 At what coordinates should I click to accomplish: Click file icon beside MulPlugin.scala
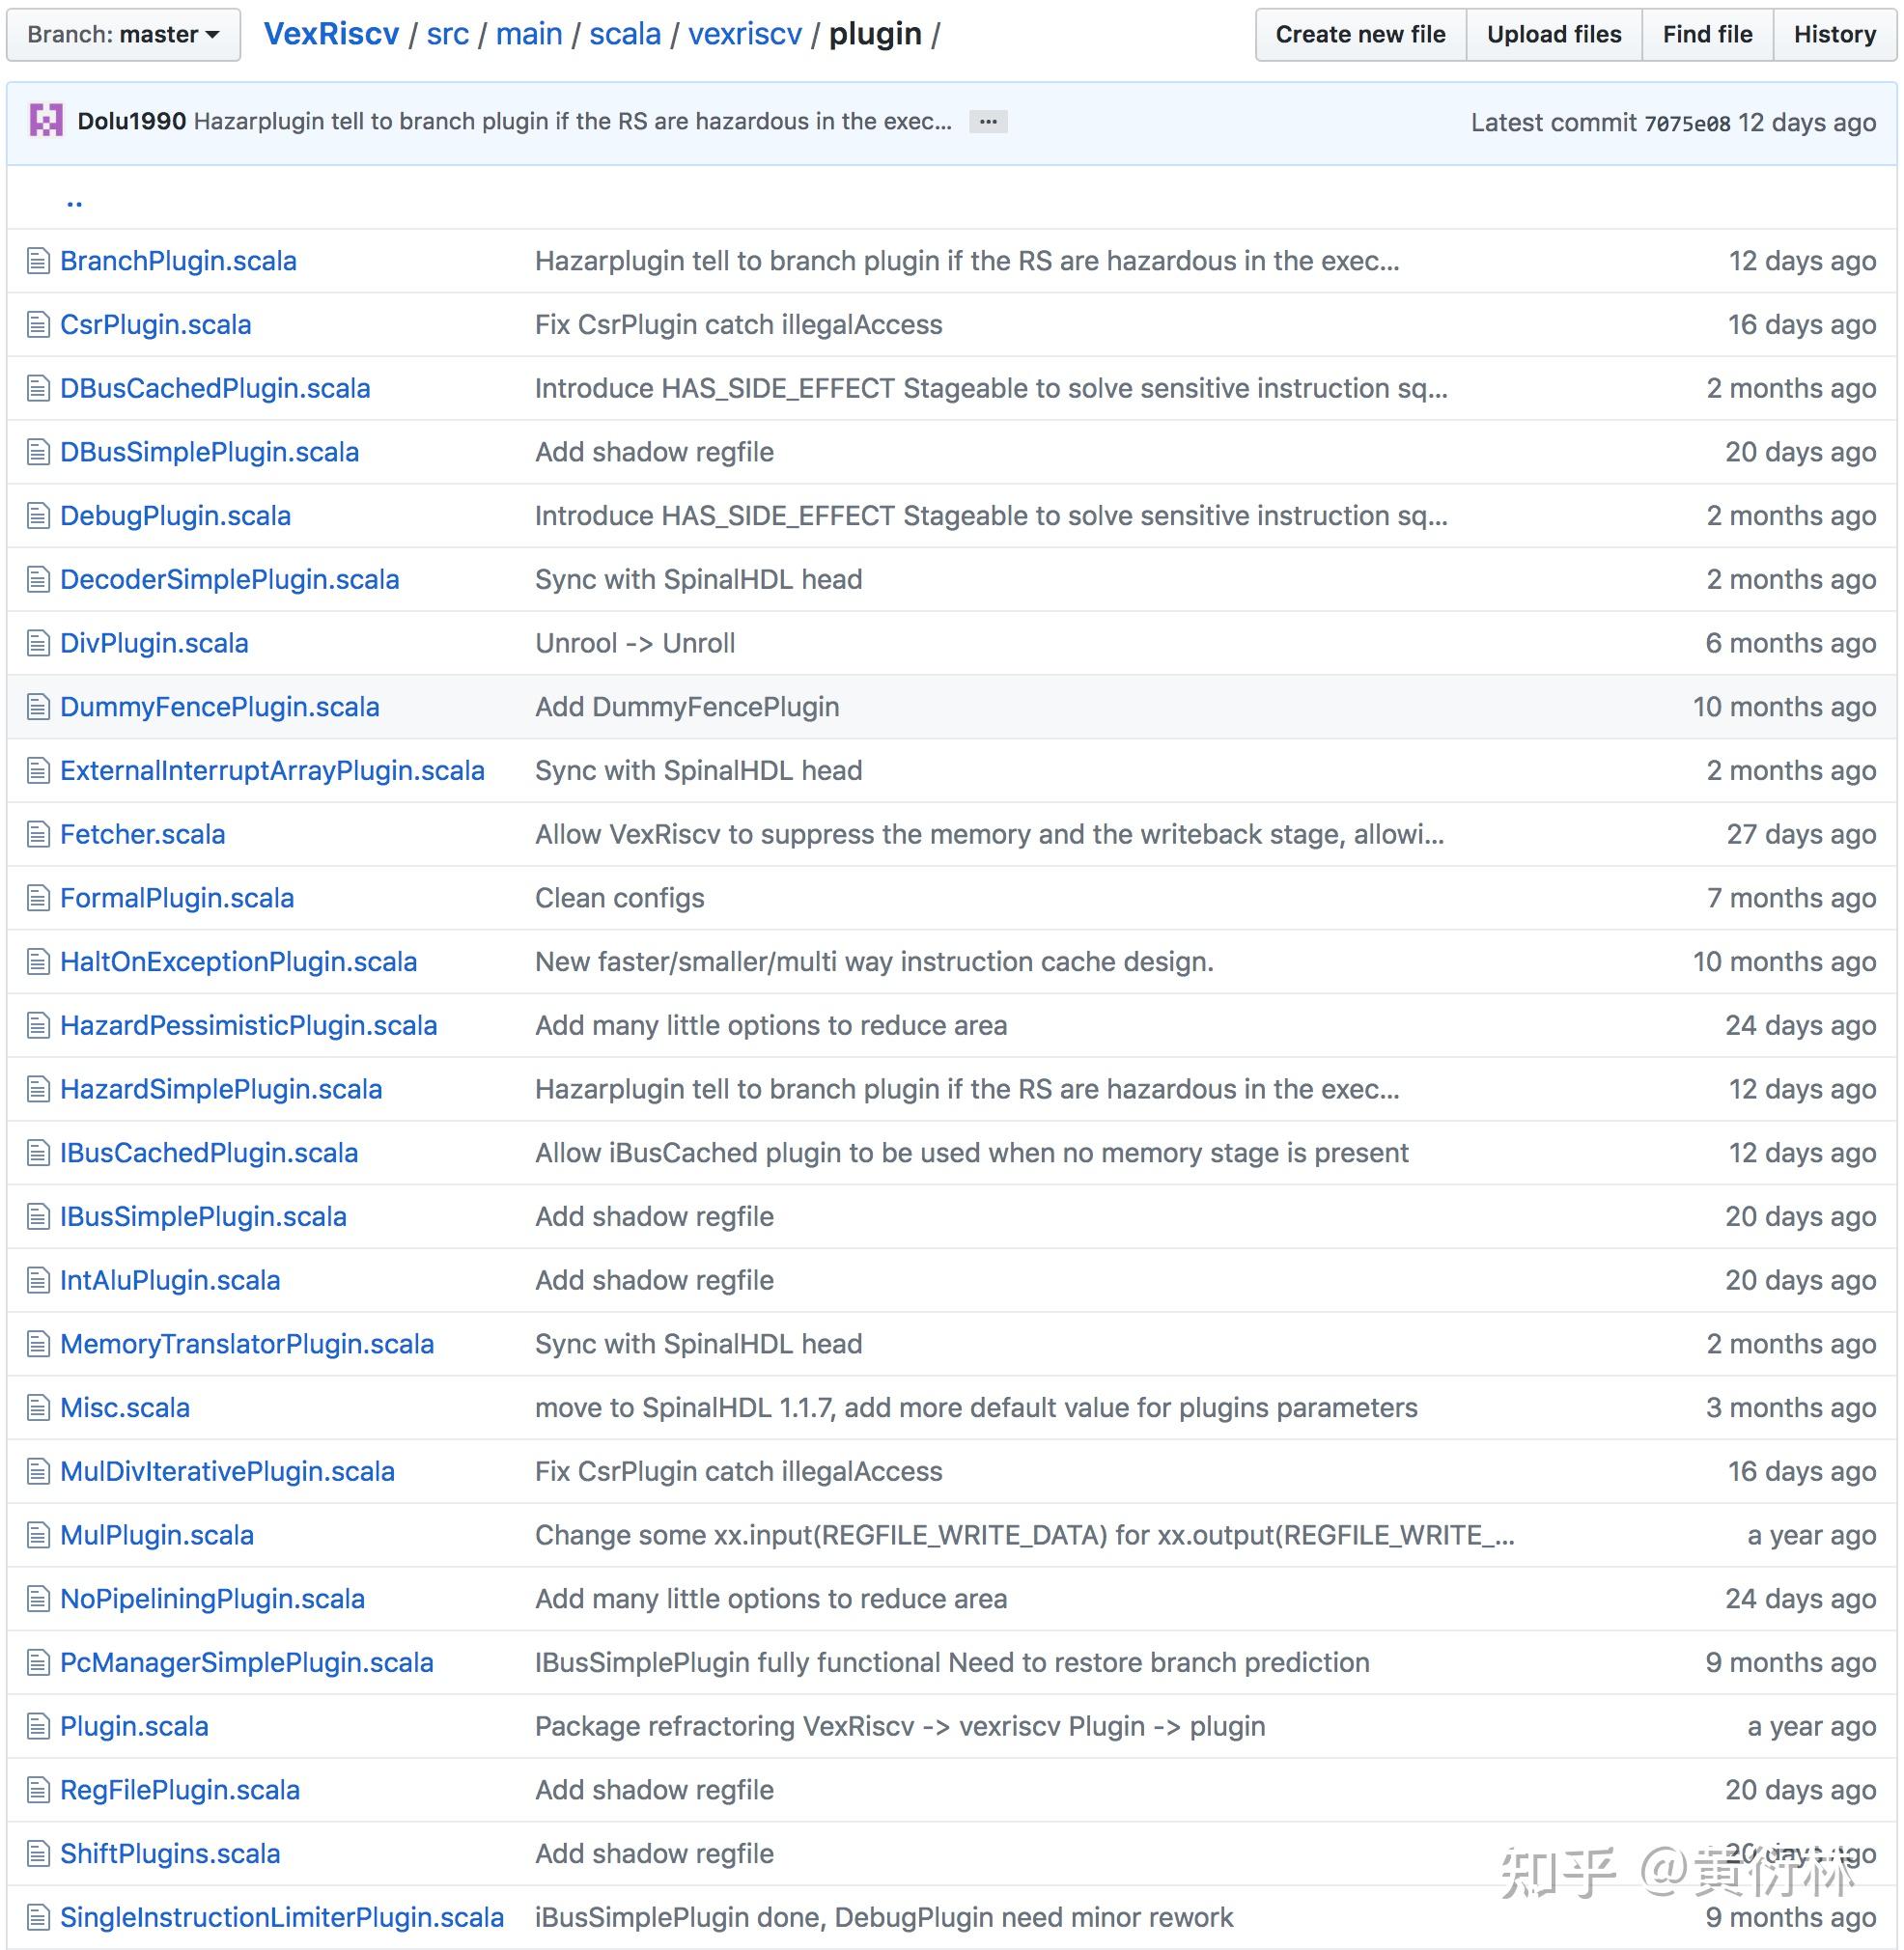38,1535
